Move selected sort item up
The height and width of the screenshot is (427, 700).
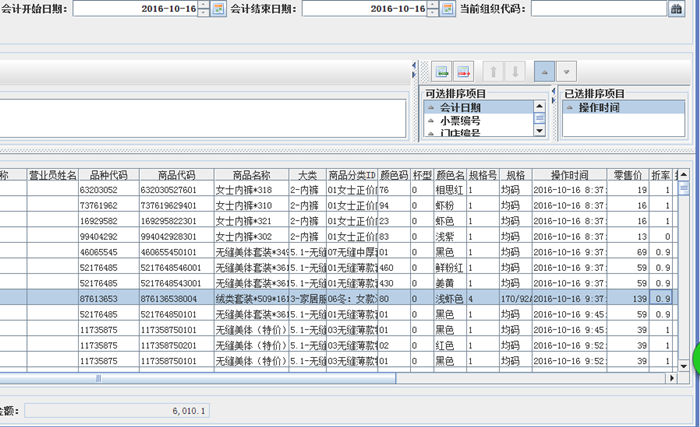click(493, 71)
